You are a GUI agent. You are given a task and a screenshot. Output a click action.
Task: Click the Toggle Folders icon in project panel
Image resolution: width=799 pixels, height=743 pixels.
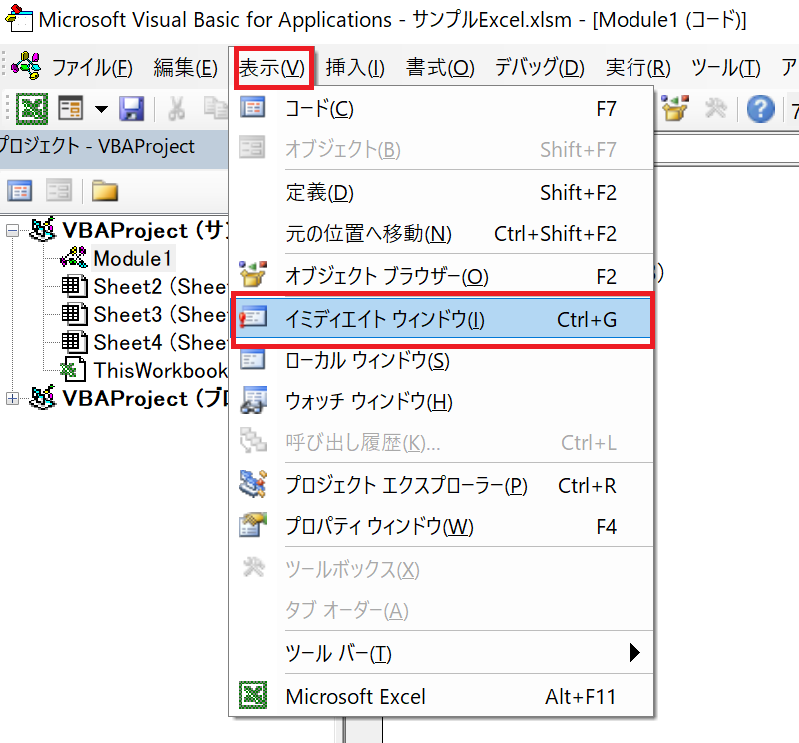[x=104, y=190]
